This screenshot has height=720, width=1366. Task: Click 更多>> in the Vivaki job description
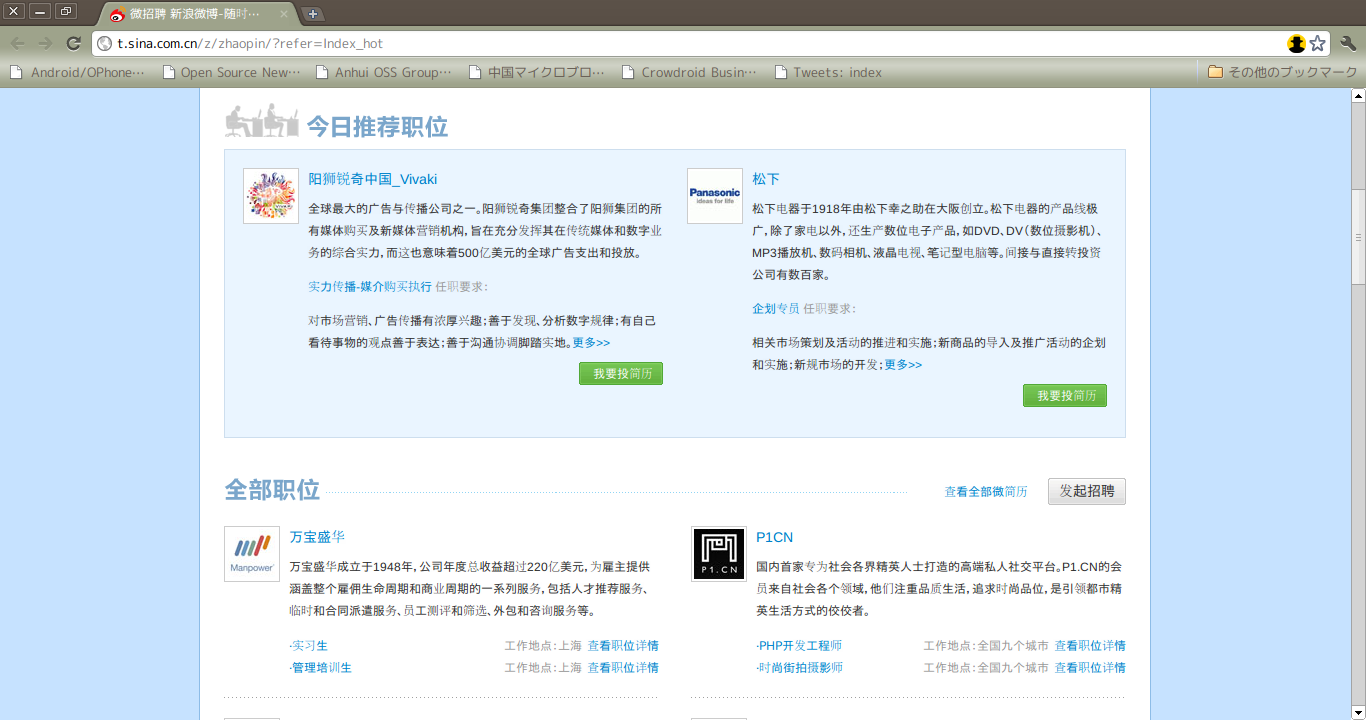pyautogui.click(x=591, y=342)
